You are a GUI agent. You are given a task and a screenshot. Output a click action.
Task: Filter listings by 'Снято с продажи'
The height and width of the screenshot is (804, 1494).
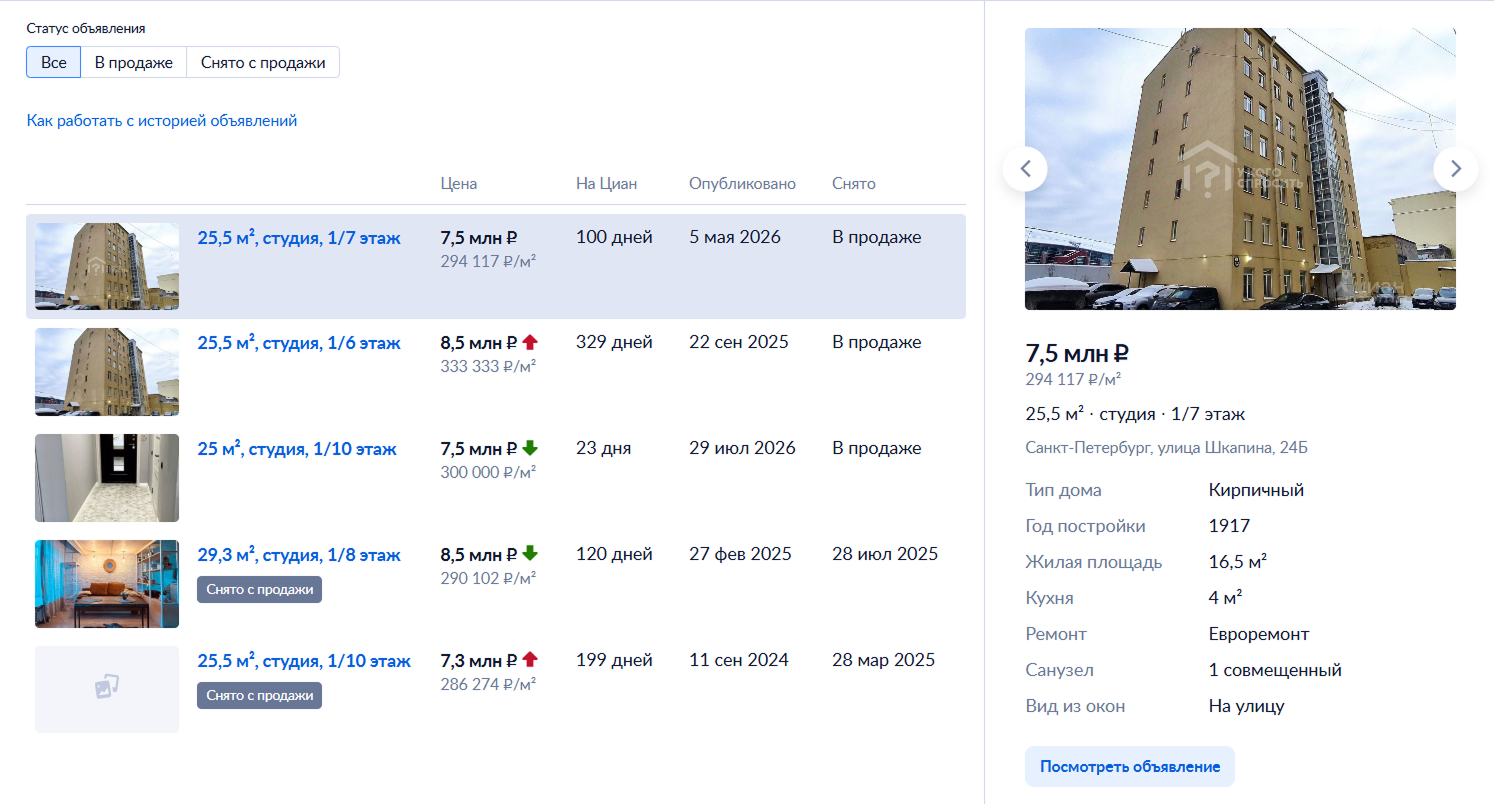(x=263, y=62)
